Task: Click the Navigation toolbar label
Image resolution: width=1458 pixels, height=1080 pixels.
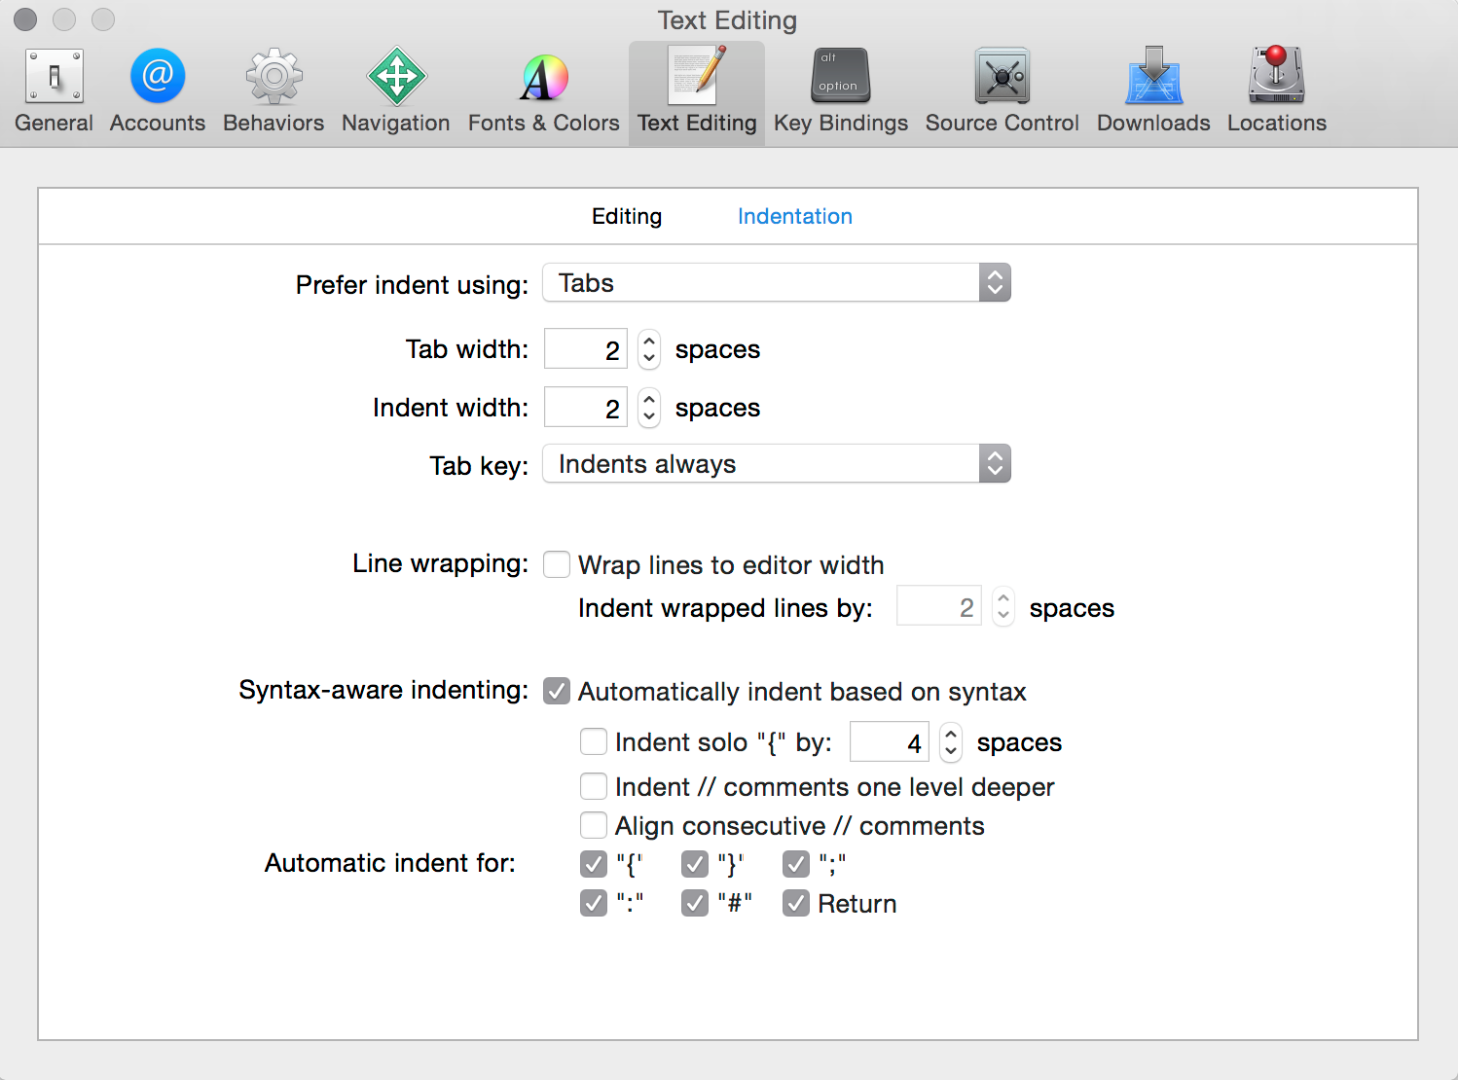Action: (396, 123)
